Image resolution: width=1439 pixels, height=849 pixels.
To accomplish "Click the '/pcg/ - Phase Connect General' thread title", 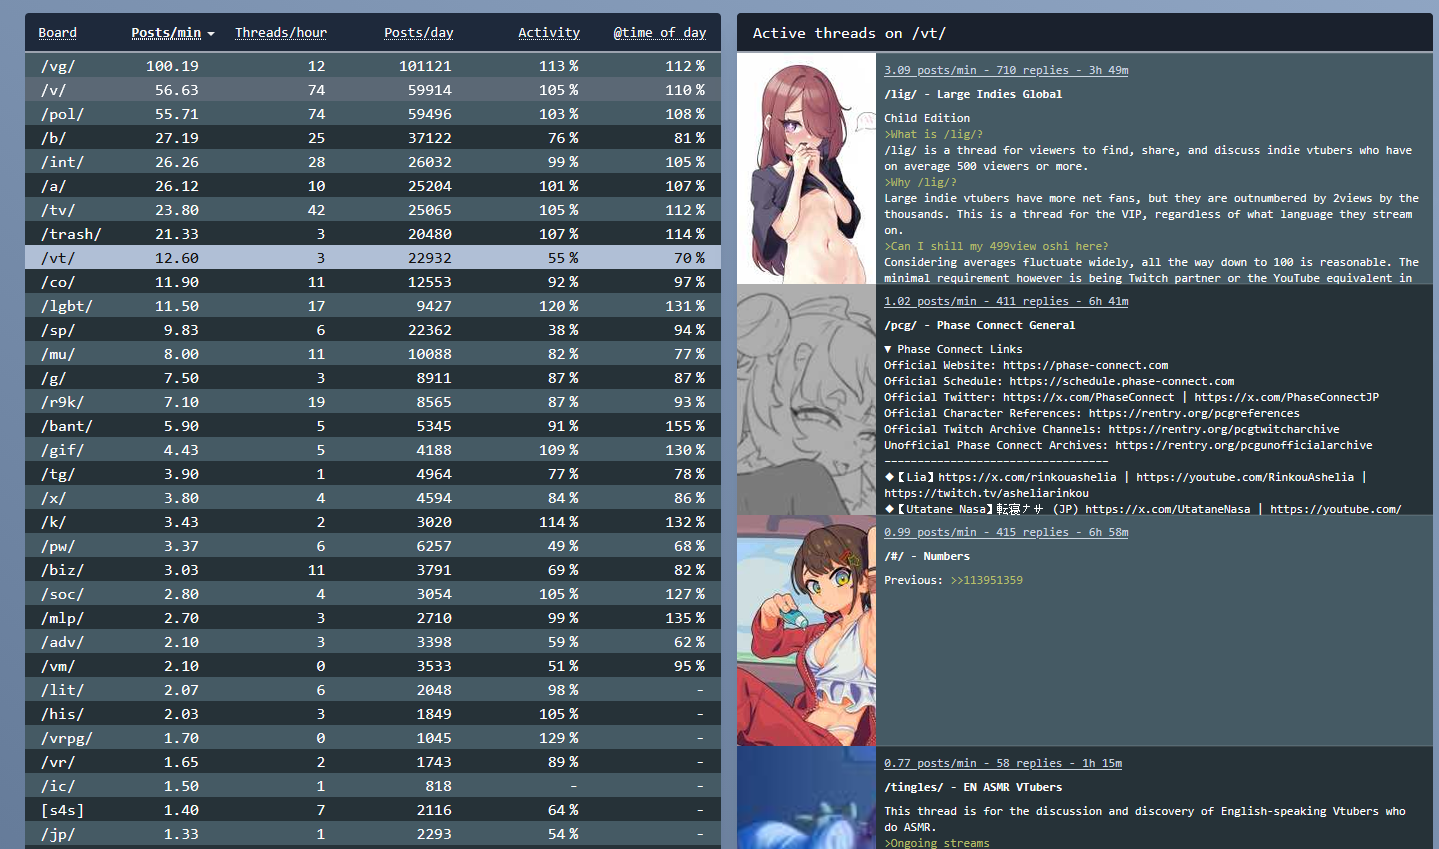I will tap(980, 325).
